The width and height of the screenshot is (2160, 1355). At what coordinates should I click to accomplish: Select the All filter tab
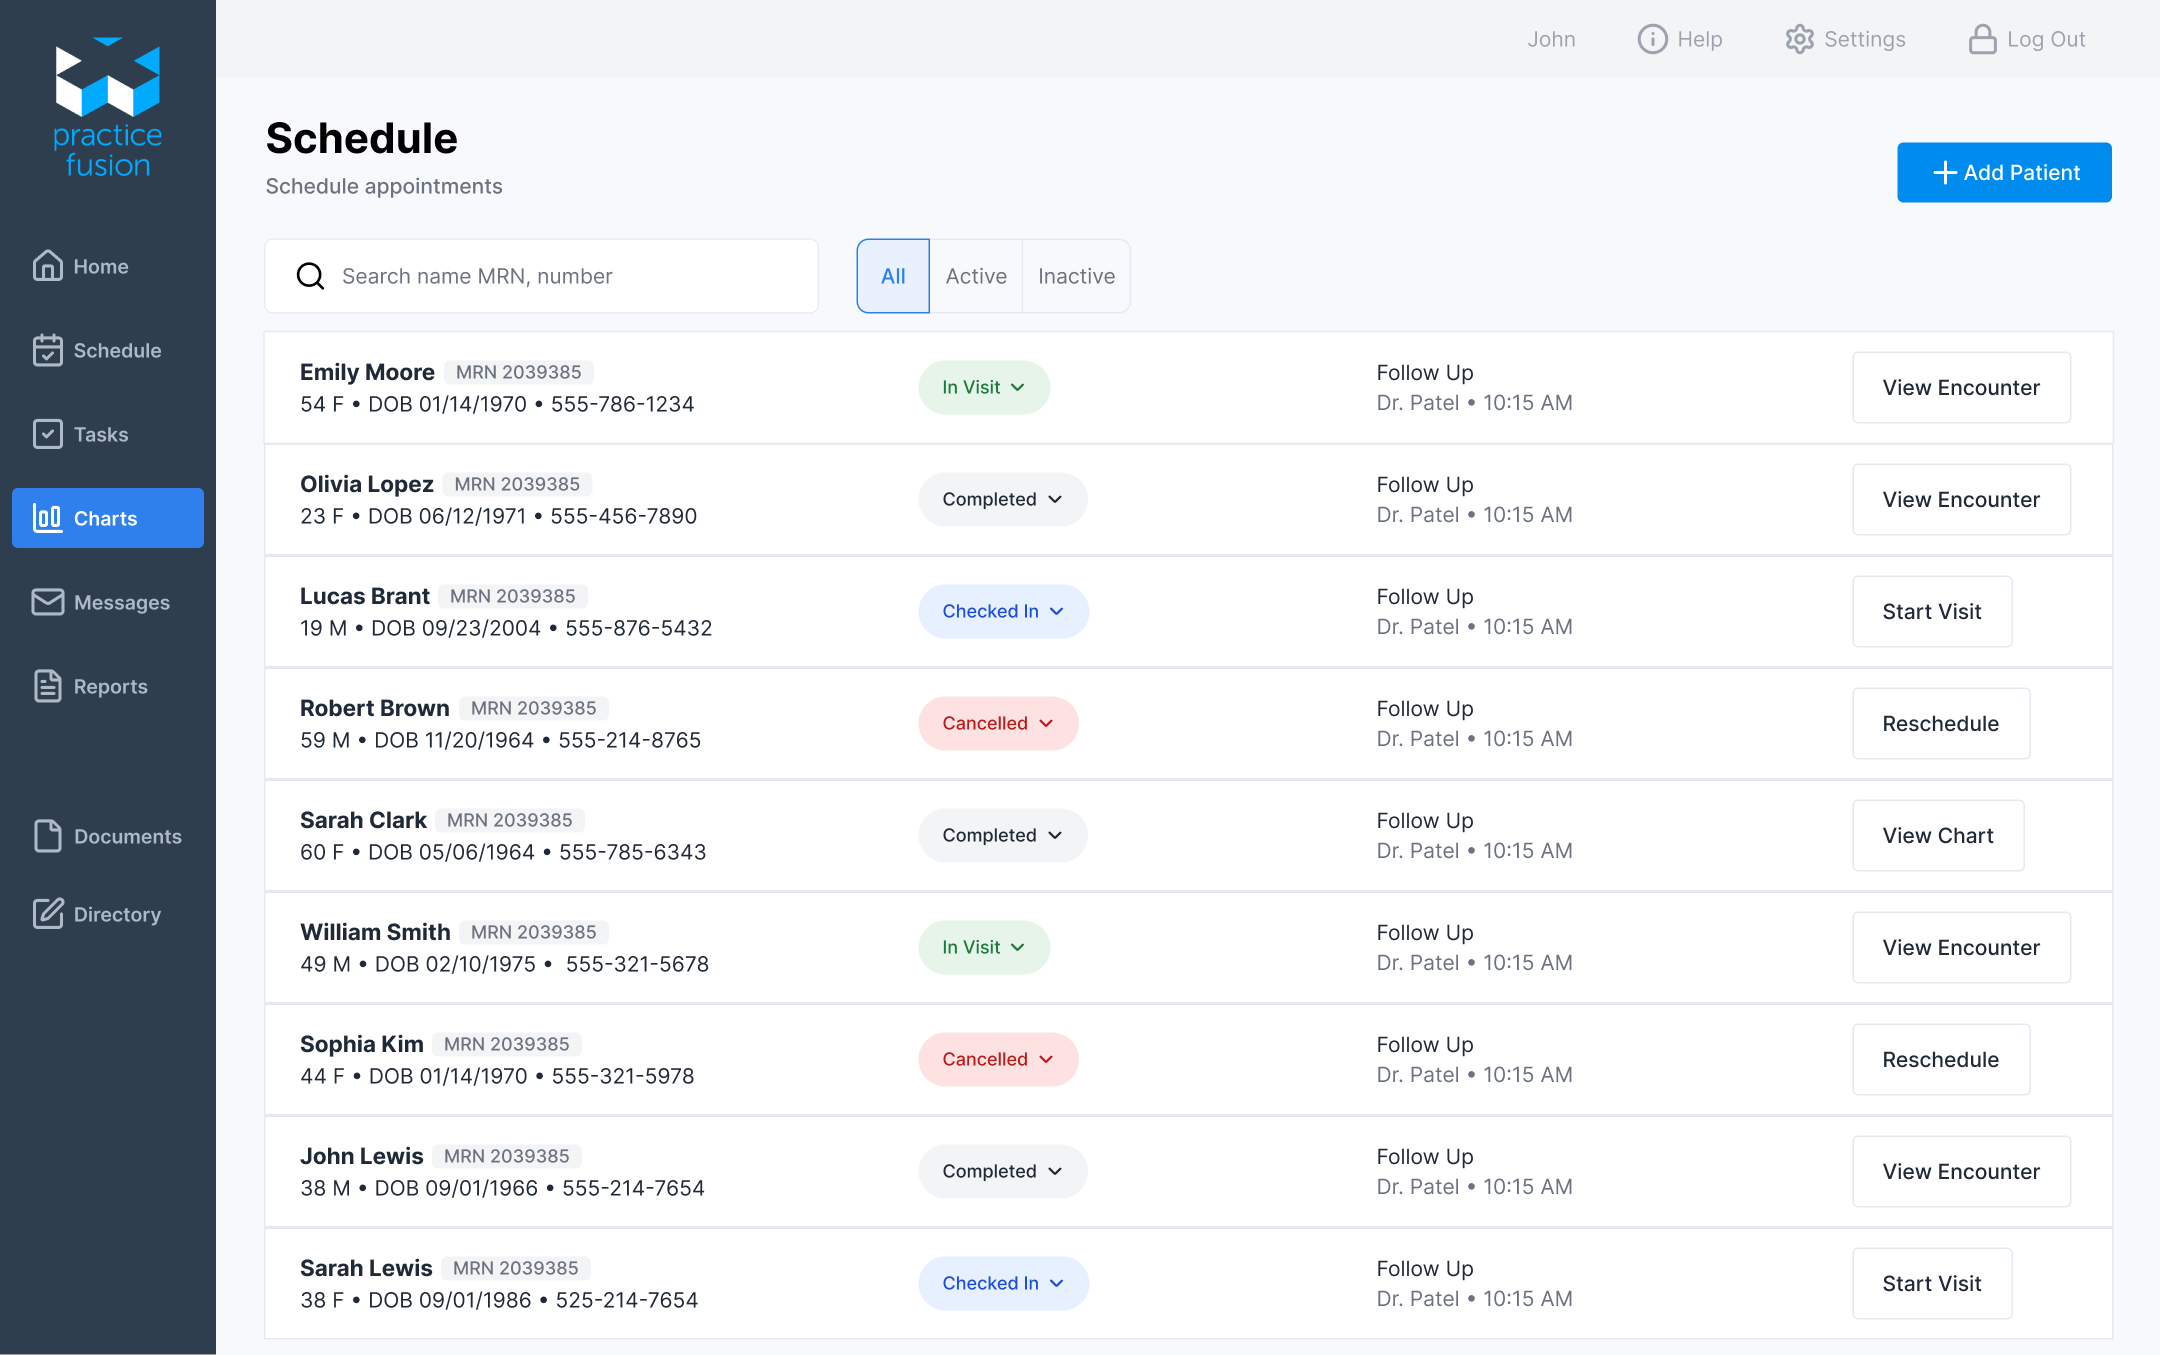[x=893, y=276]
